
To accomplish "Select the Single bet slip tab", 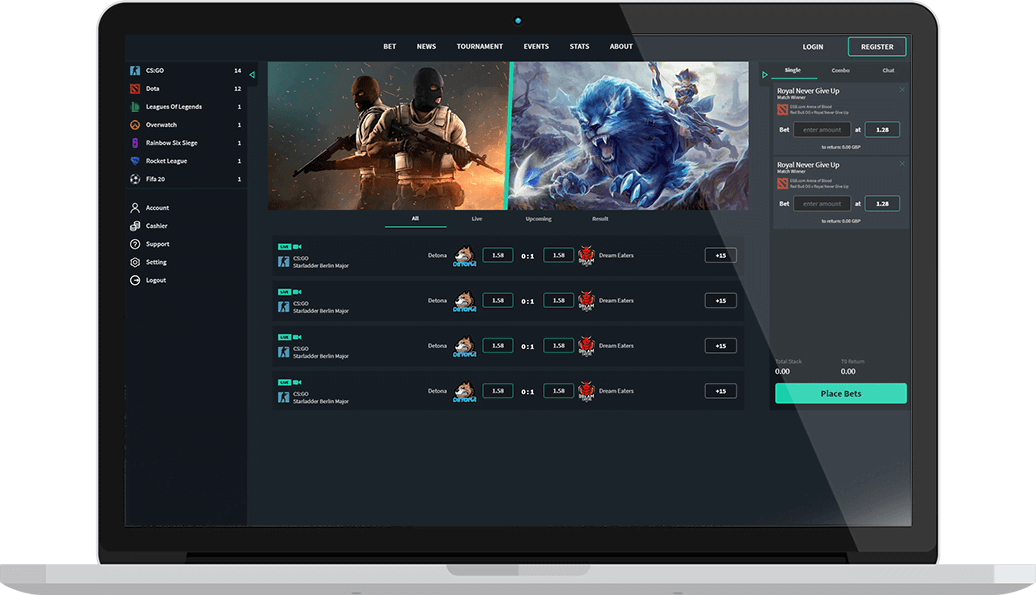I will [x=792, y=70].
